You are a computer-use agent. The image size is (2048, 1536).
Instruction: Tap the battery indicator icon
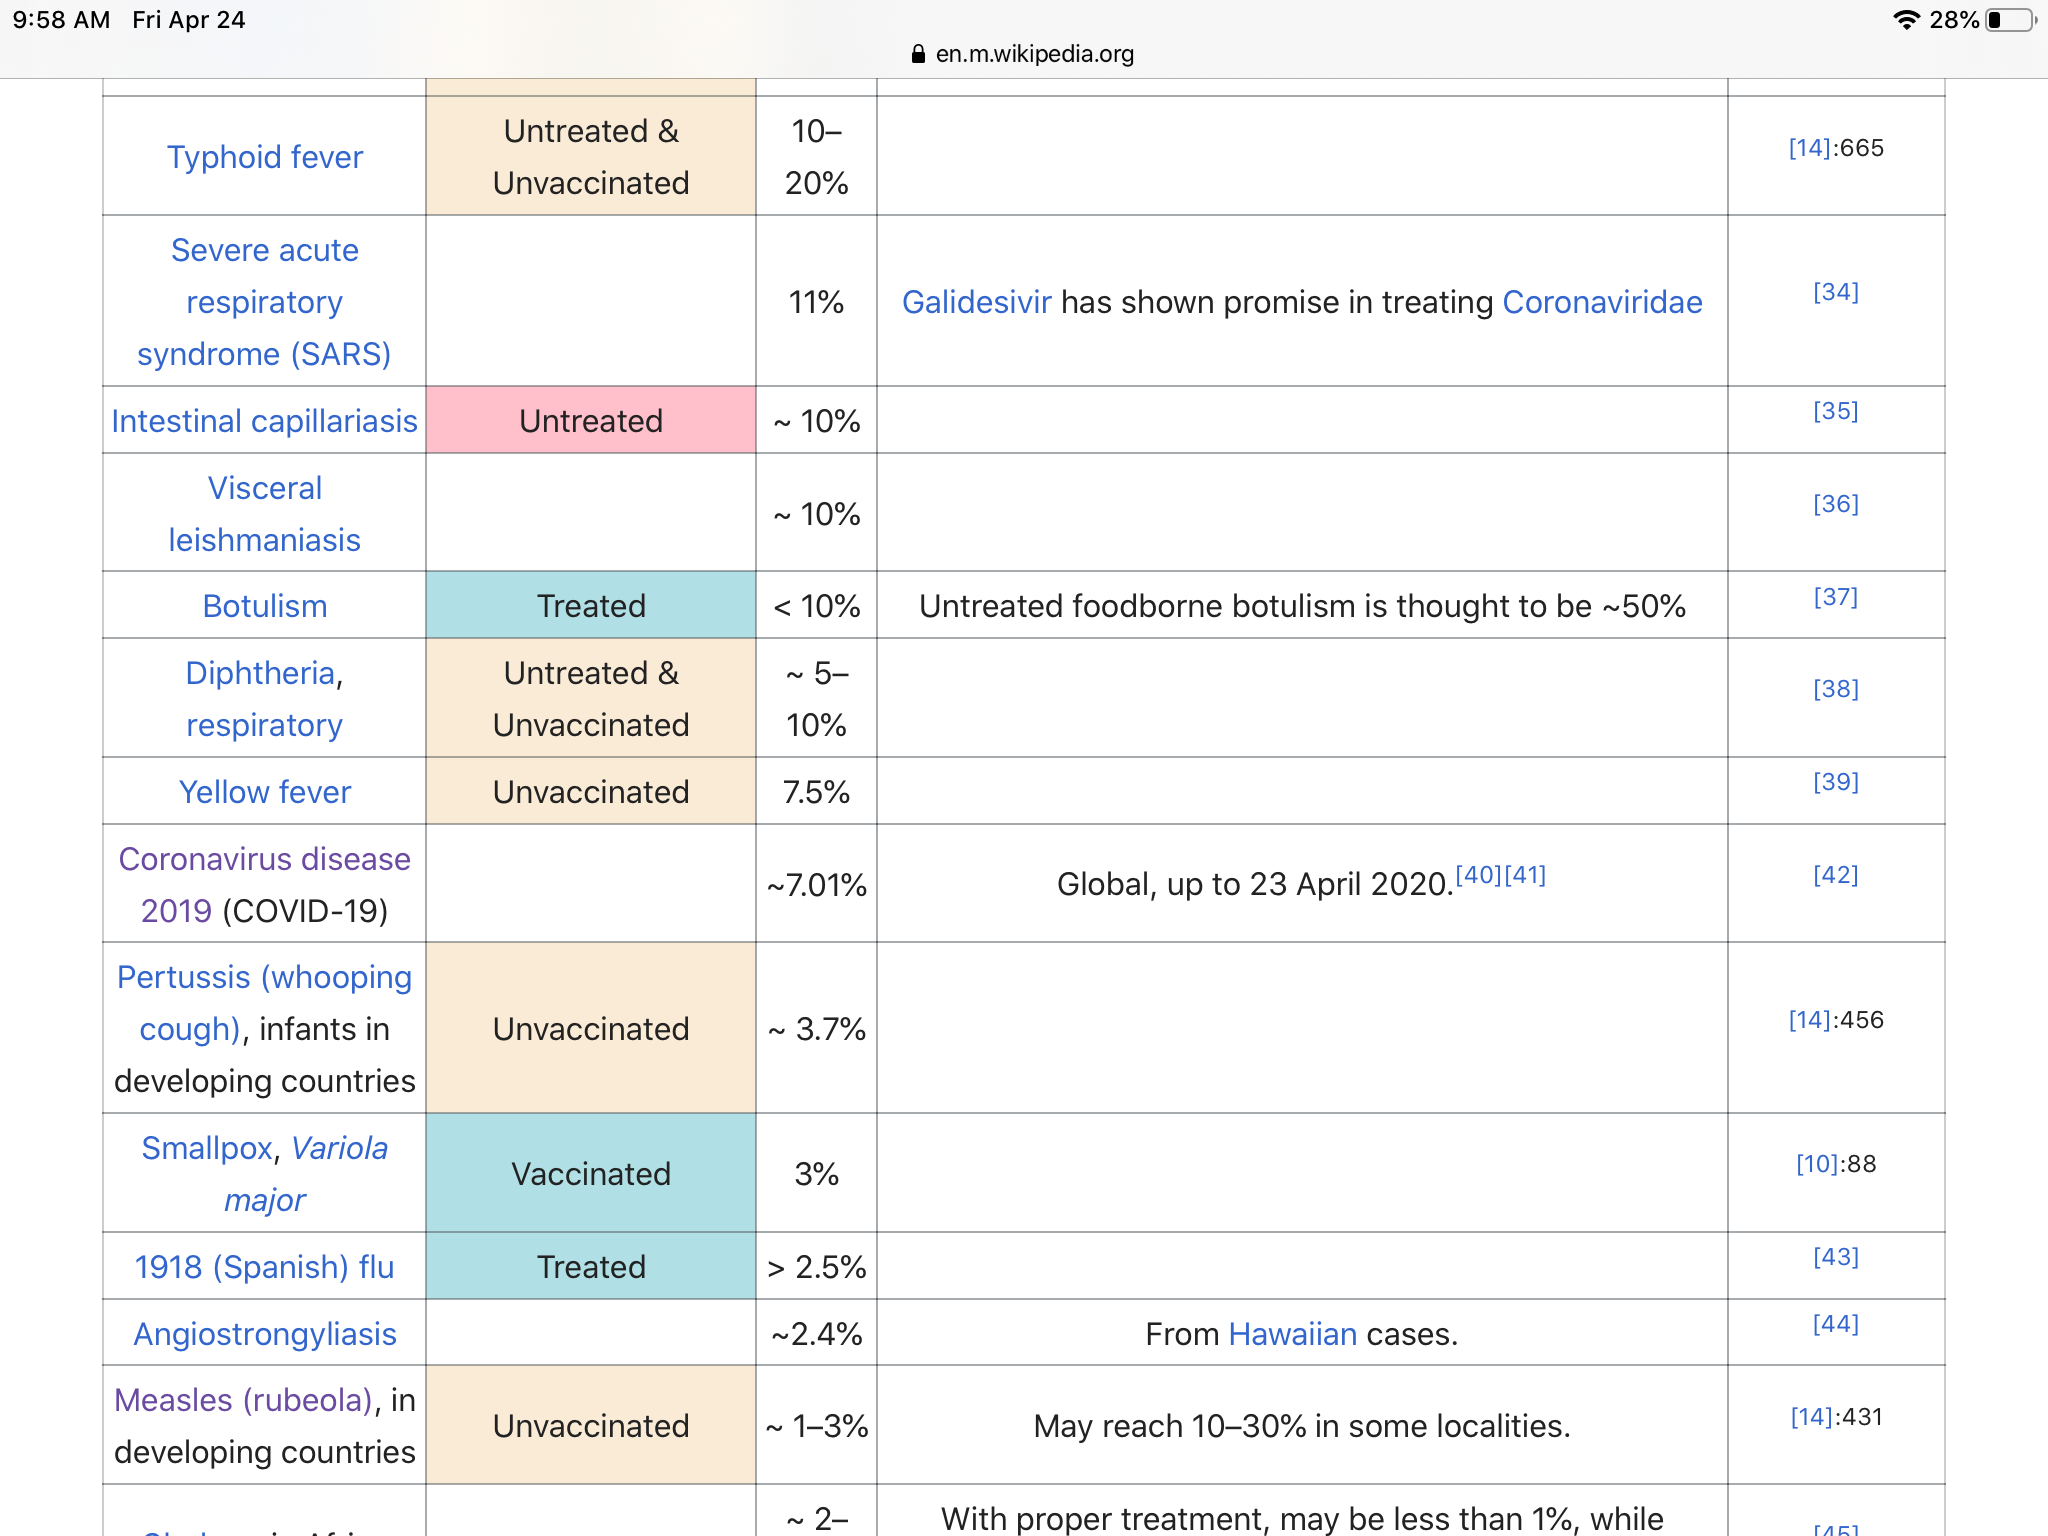pos(2011,20)
